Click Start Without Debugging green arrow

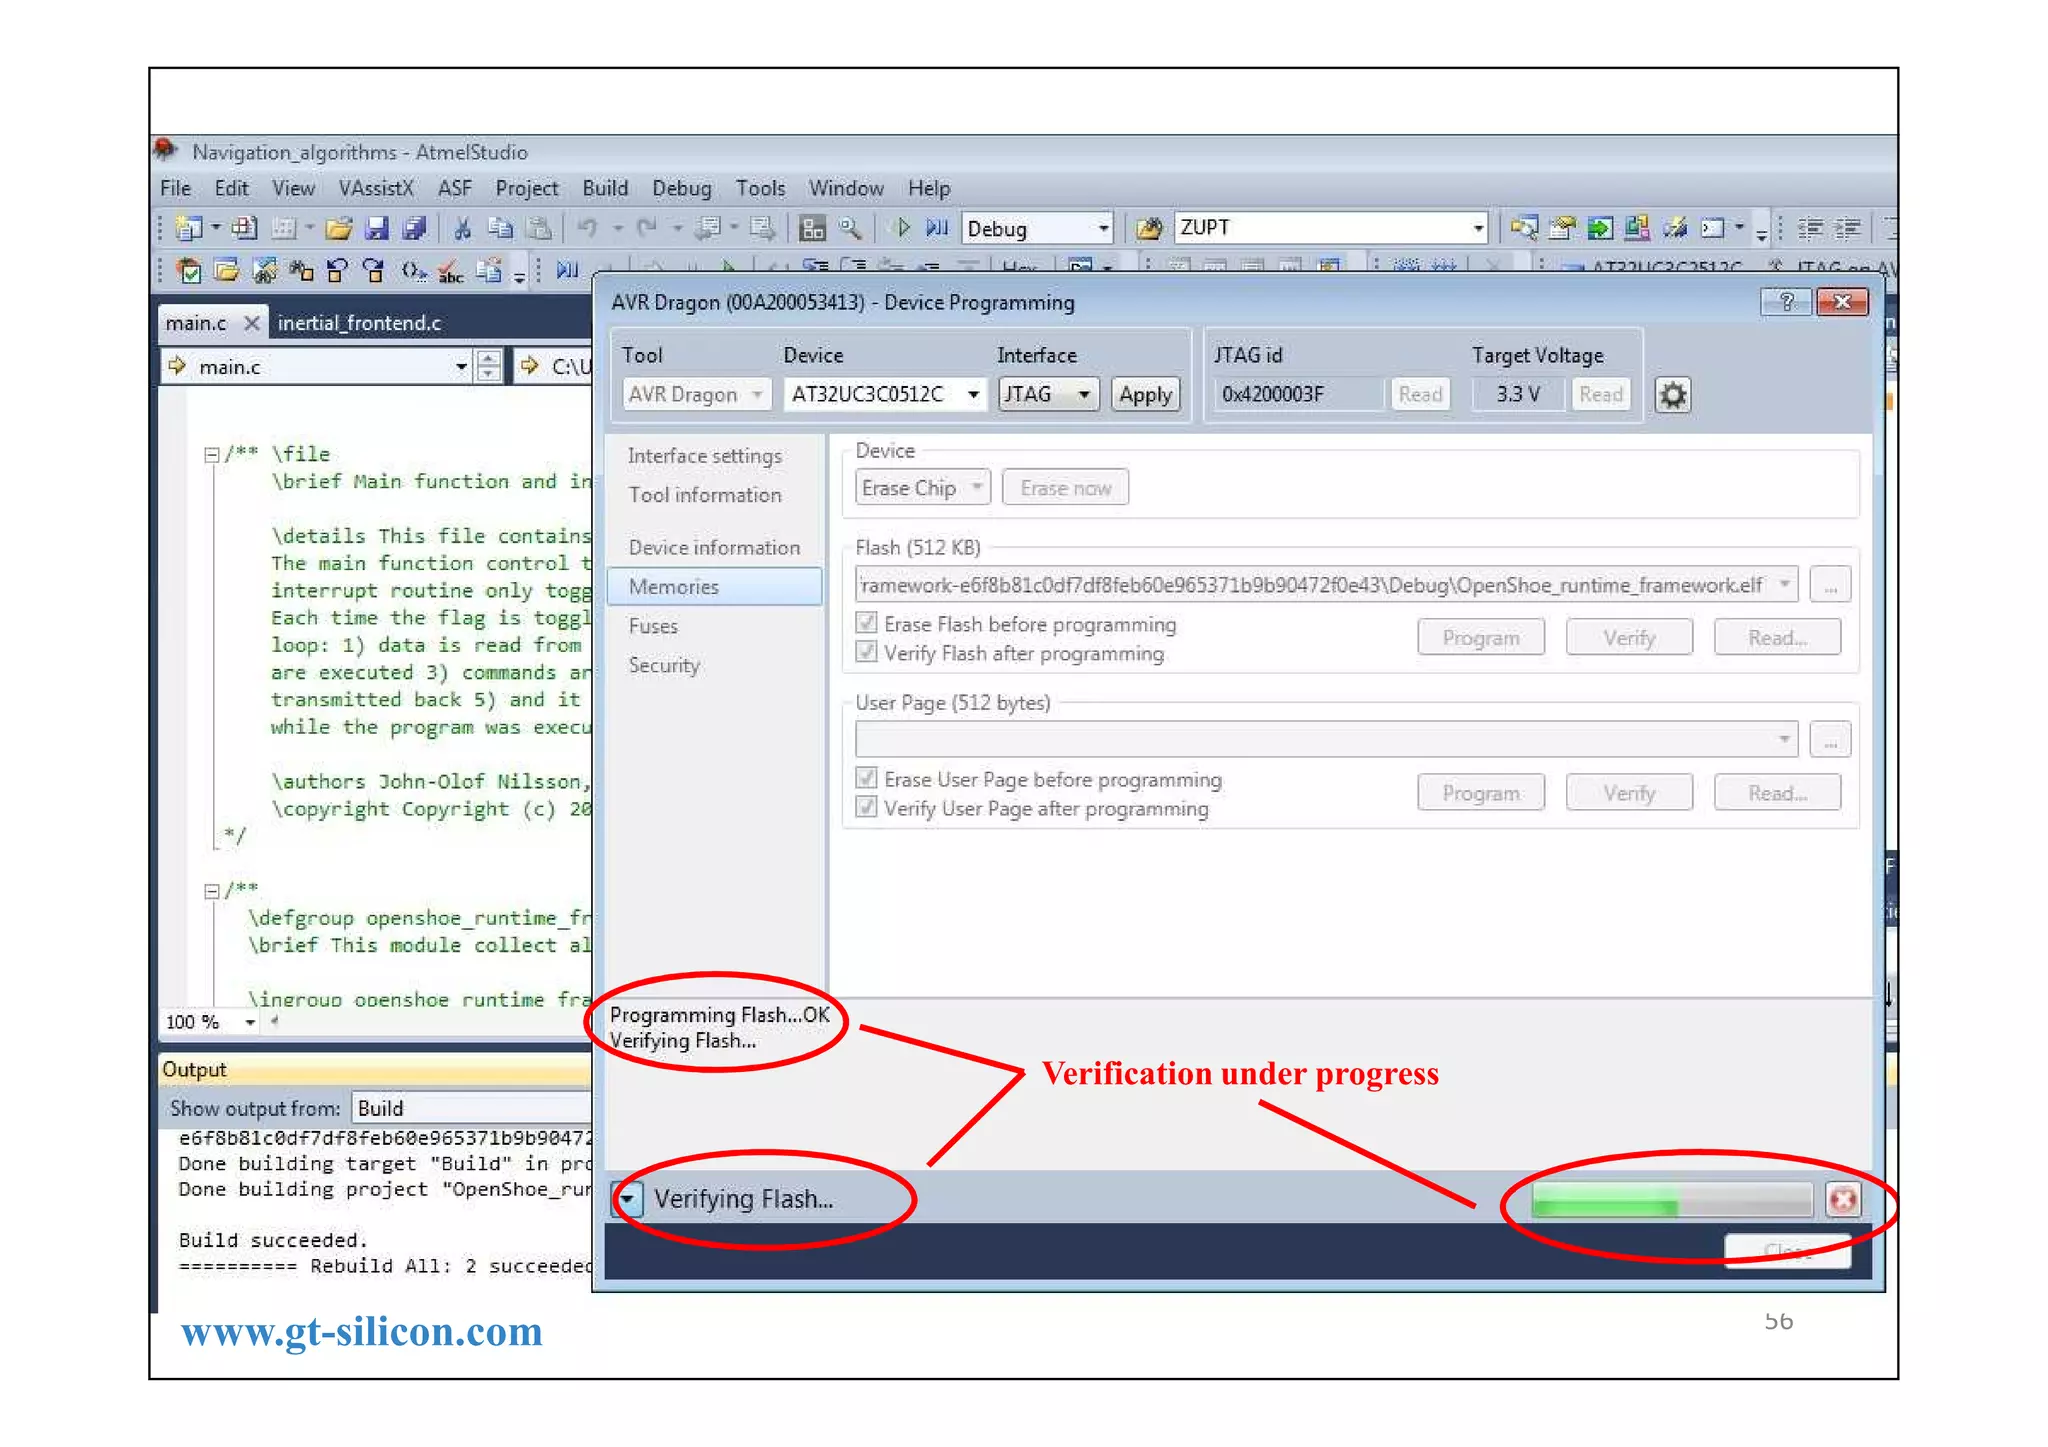(x=903, y=228)
